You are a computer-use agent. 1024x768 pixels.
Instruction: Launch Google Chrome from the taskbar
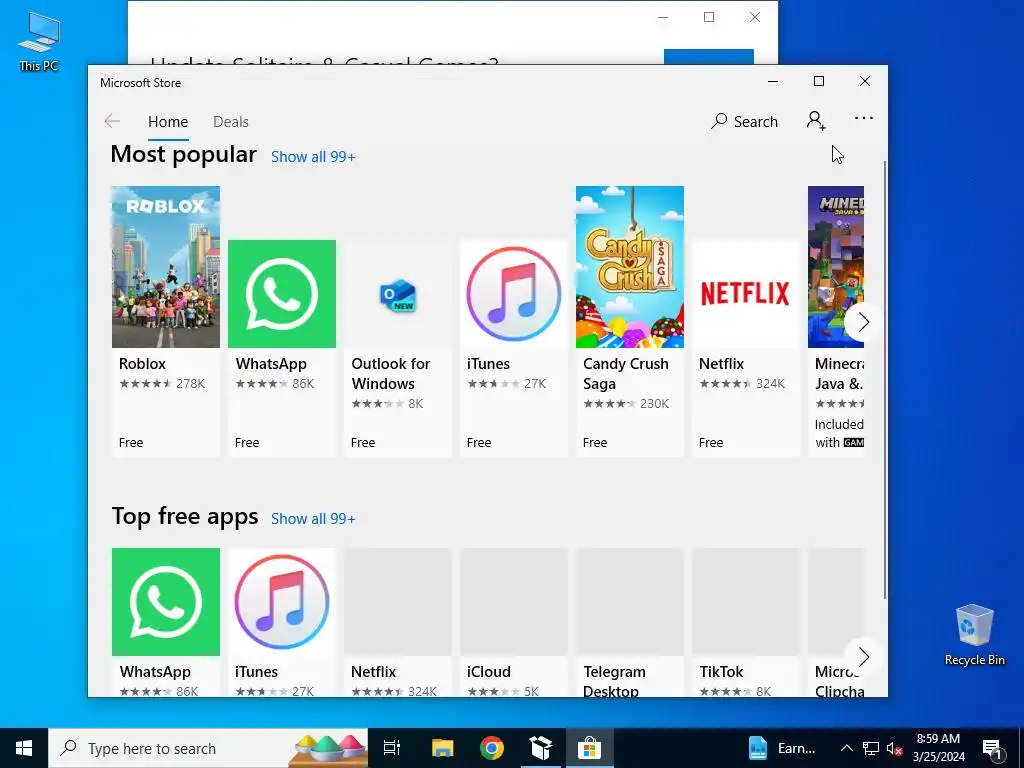[x=492, y=748]
